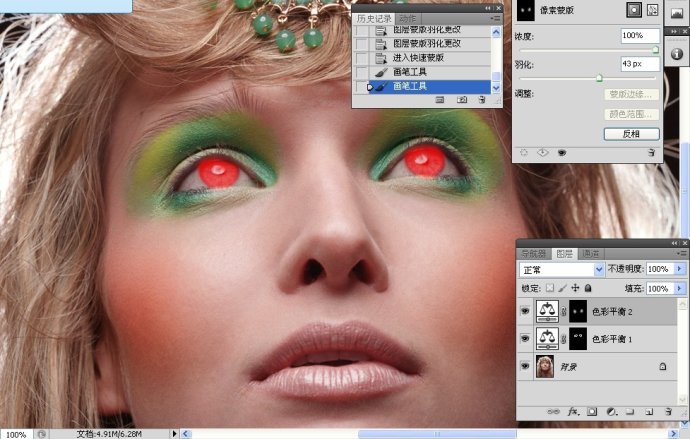Lock all padlock icon

pyautogui.click(x=588, y=288)
